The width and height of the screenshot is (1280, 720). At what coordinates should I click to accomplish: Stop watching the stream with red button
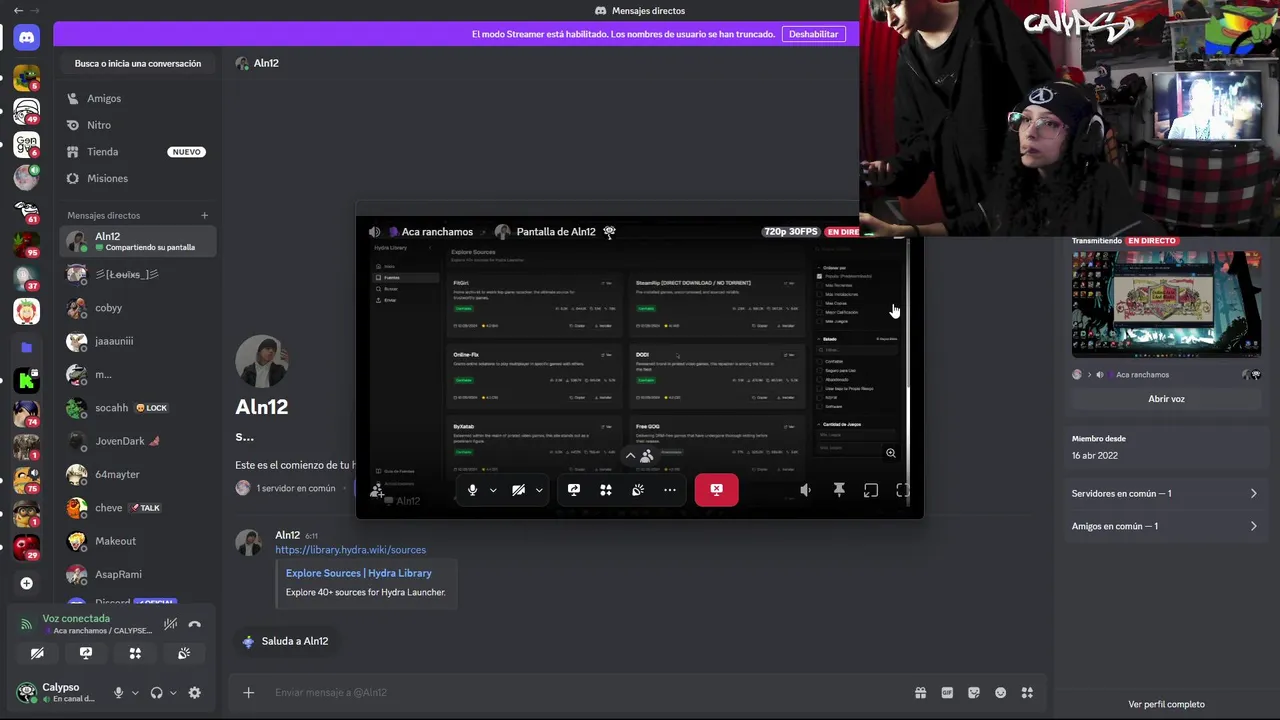point(717,490)
